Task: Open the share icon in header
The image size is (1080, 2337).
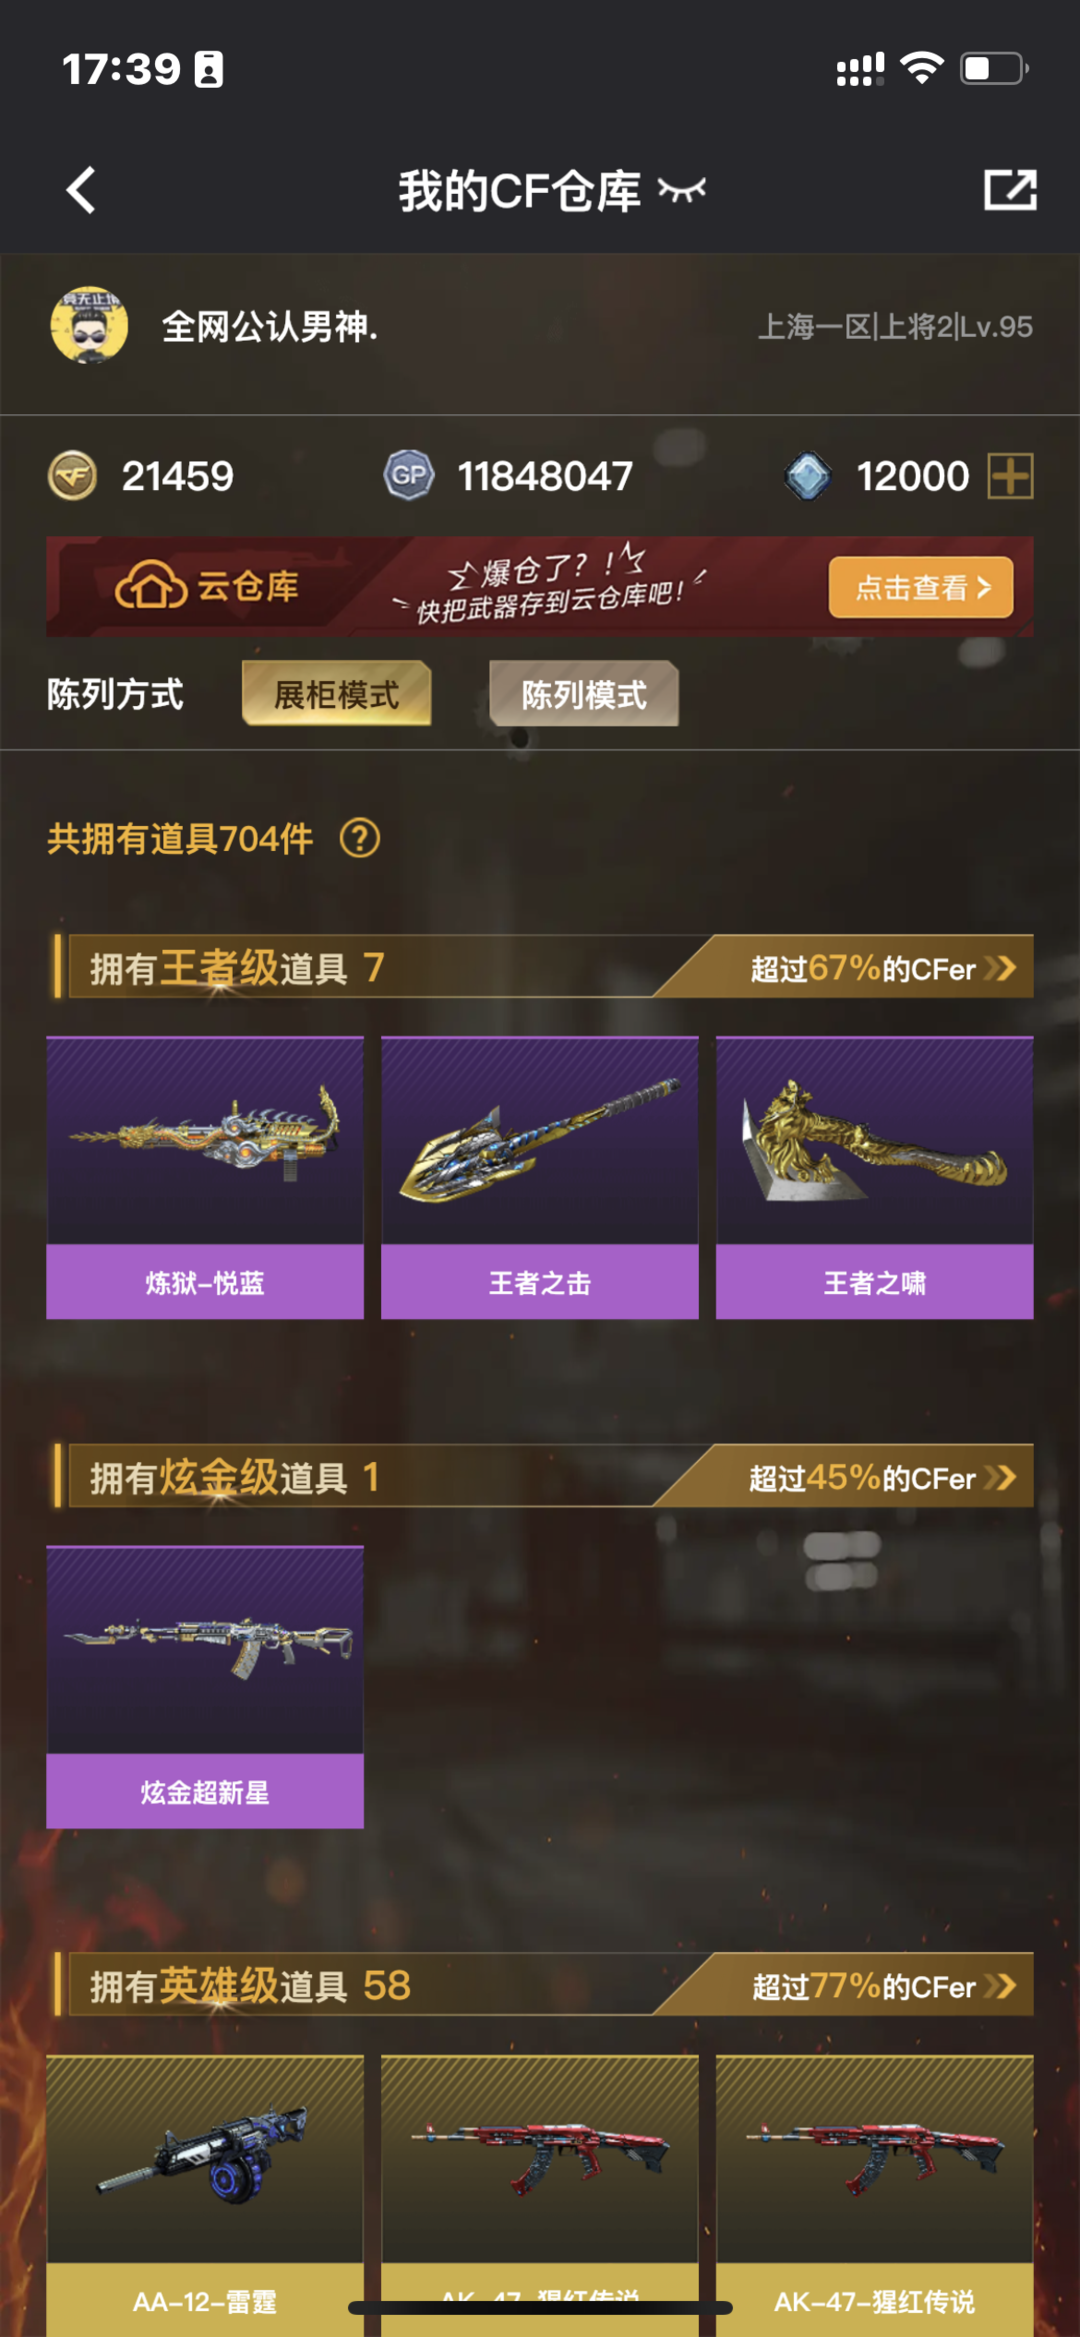Action: click(1010, 189)
